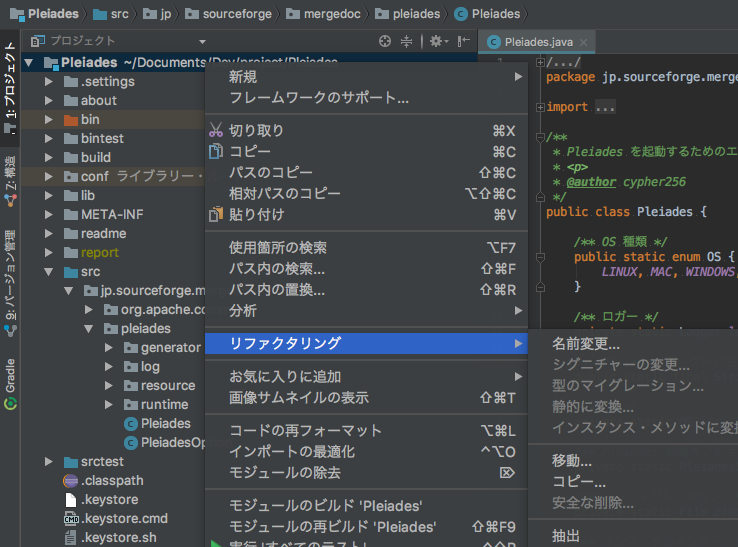This screenshot has height=547, width=738.
Task: Select インポートの最適化 menu entry
Action: point(366,452)
